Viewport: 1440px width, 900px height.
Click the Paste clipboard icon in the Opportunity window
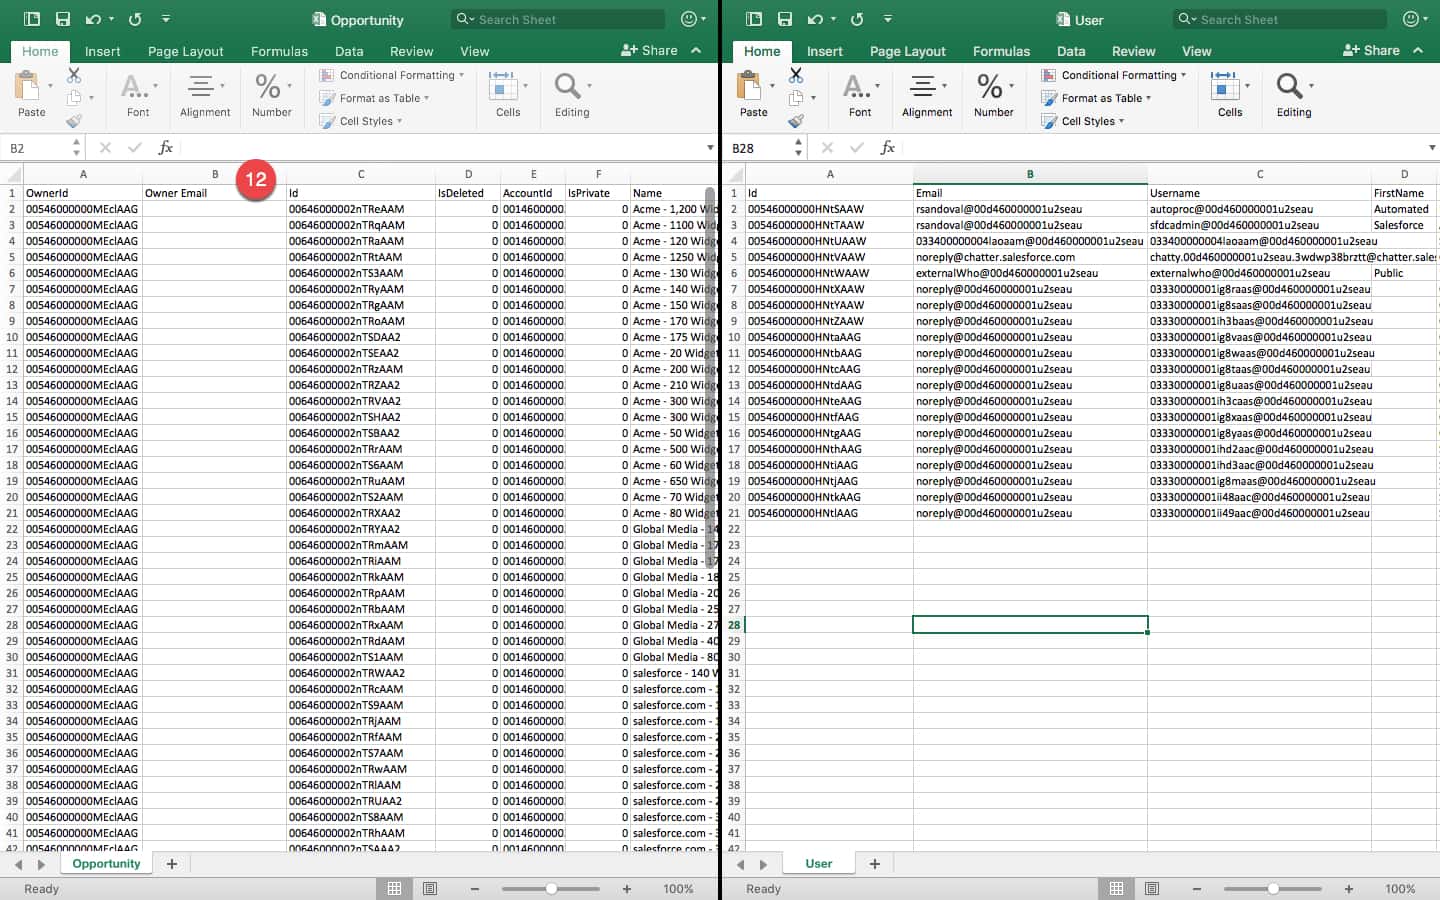click(x=30, y=88)
